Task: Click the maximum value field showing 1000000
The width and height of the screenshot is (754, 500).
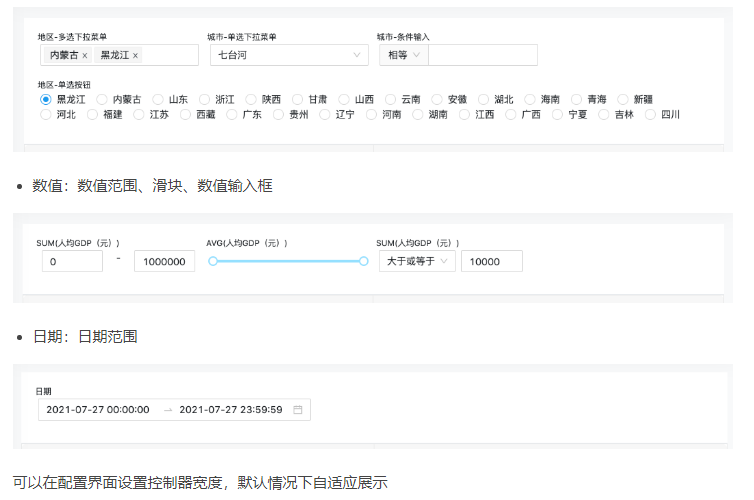Action: 164,261
